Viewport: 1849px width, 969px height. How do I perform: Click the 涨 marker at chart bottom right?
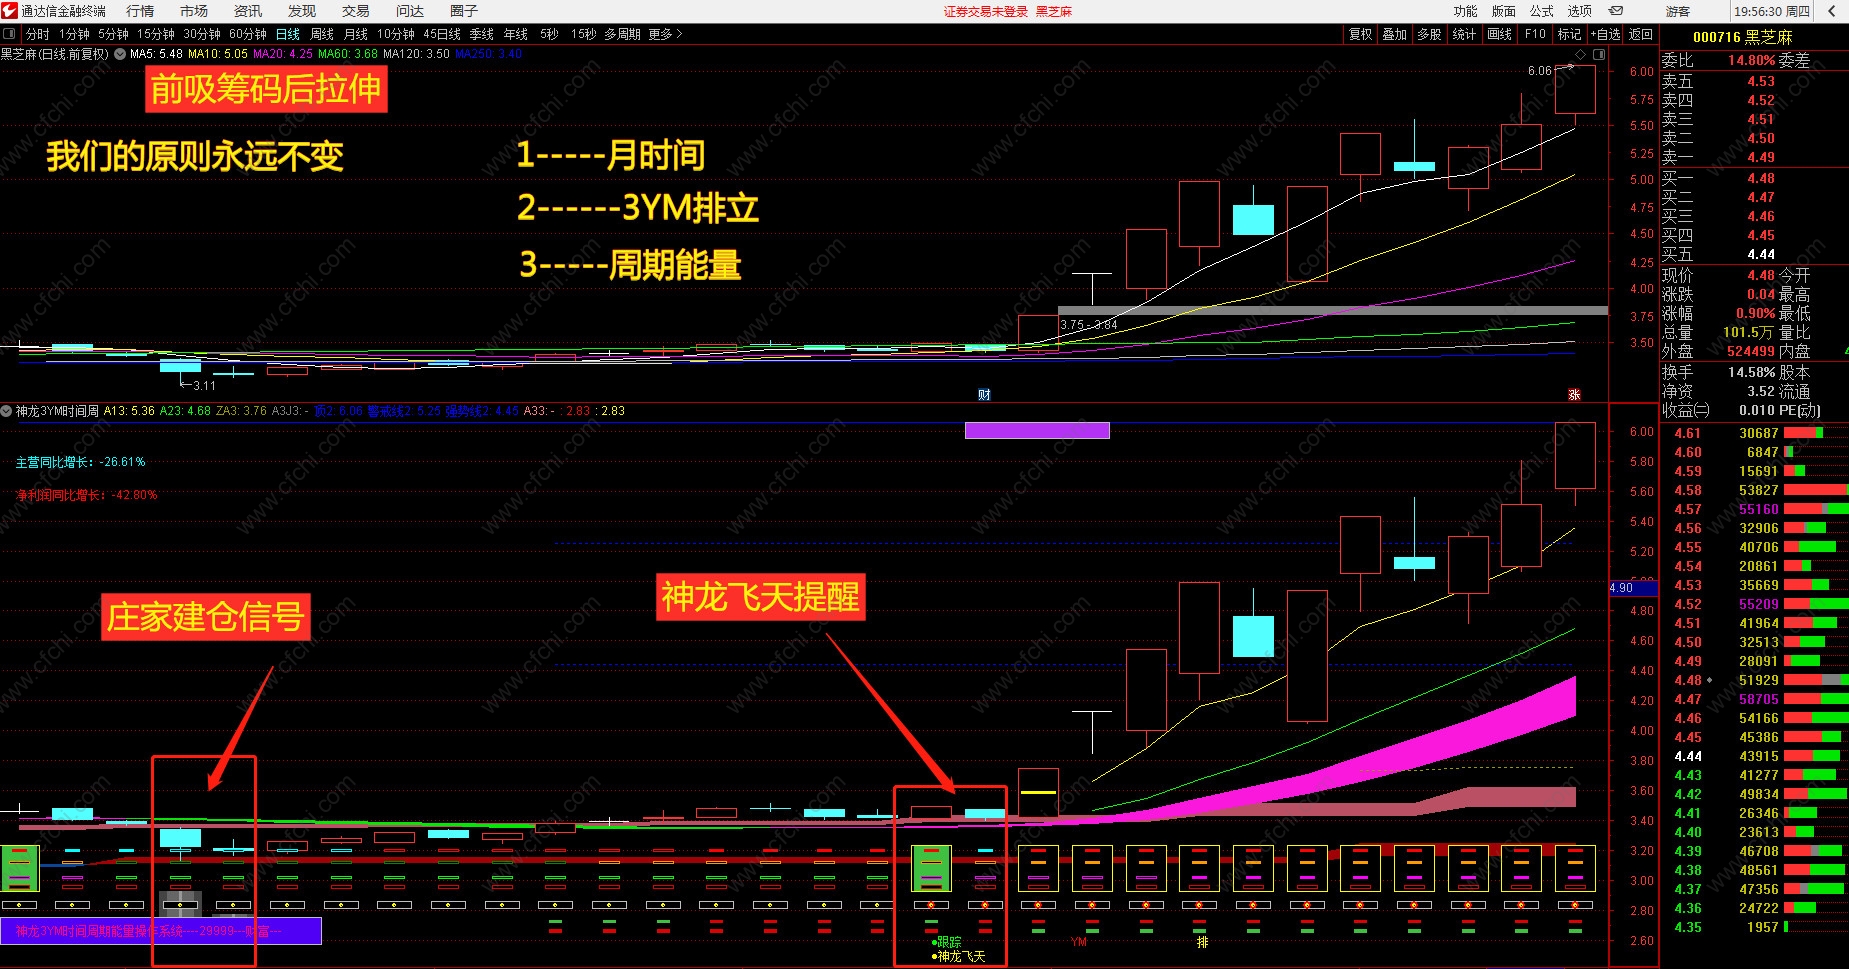click(1574, 395)
